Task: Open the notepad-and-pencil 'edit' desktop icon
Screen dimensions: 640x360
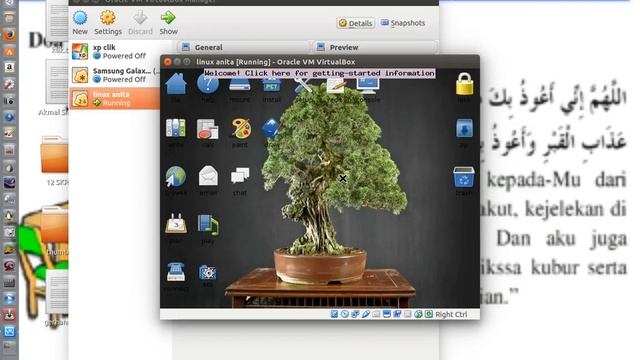Action: (336, 86)
